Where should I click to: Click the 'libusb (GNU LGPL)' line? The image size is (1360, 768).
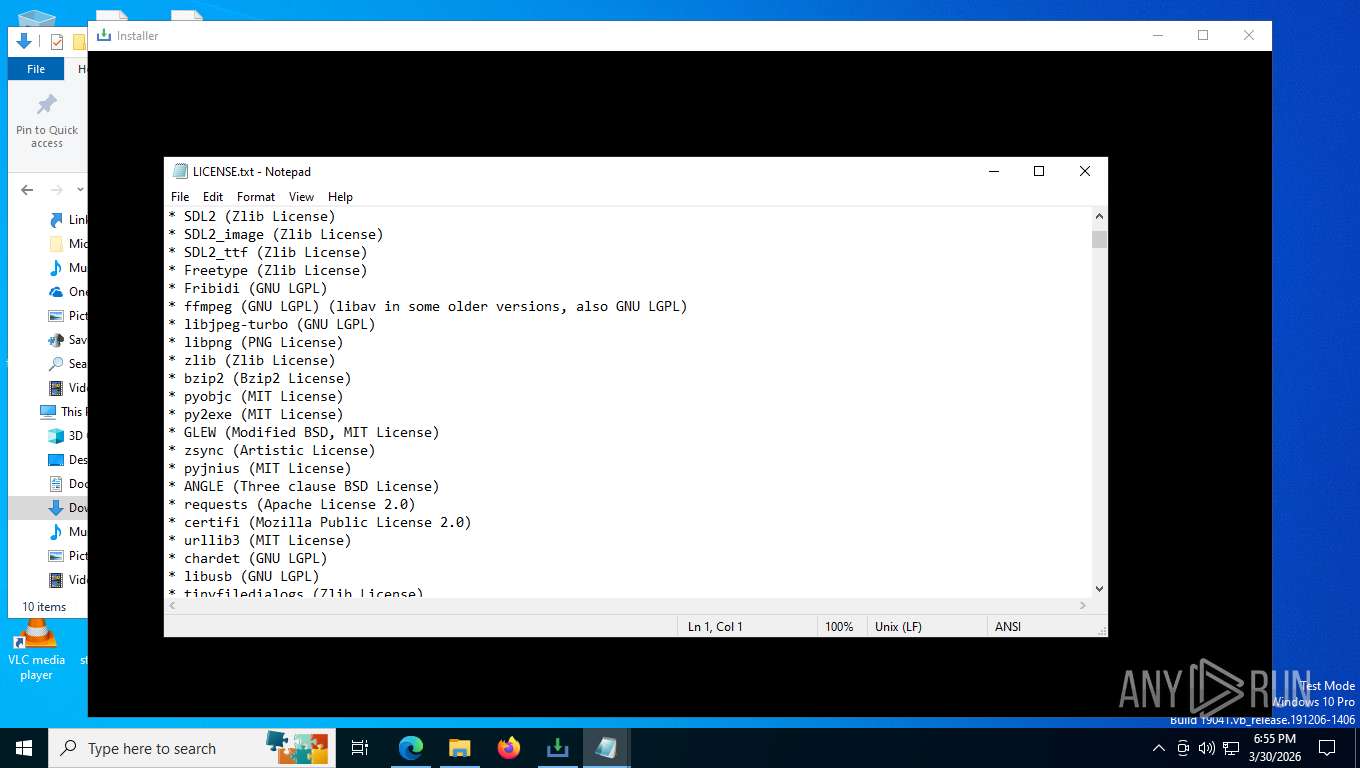(x=244, y=576)
